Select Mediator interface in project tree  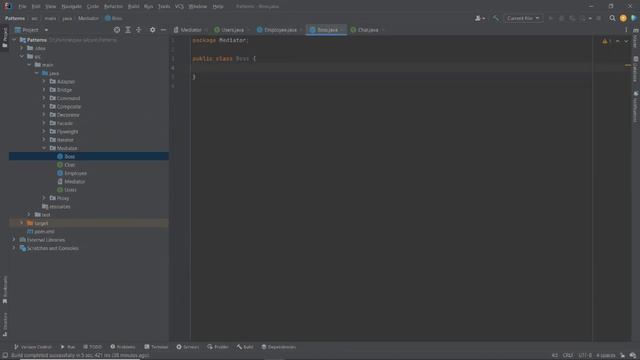click(x=75, y=182)
